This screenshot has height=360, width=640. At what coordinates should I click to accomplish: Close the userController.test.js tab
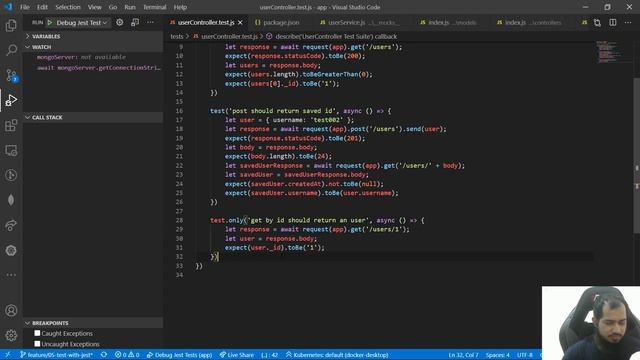pyautogui.click(x=240, y=22)
